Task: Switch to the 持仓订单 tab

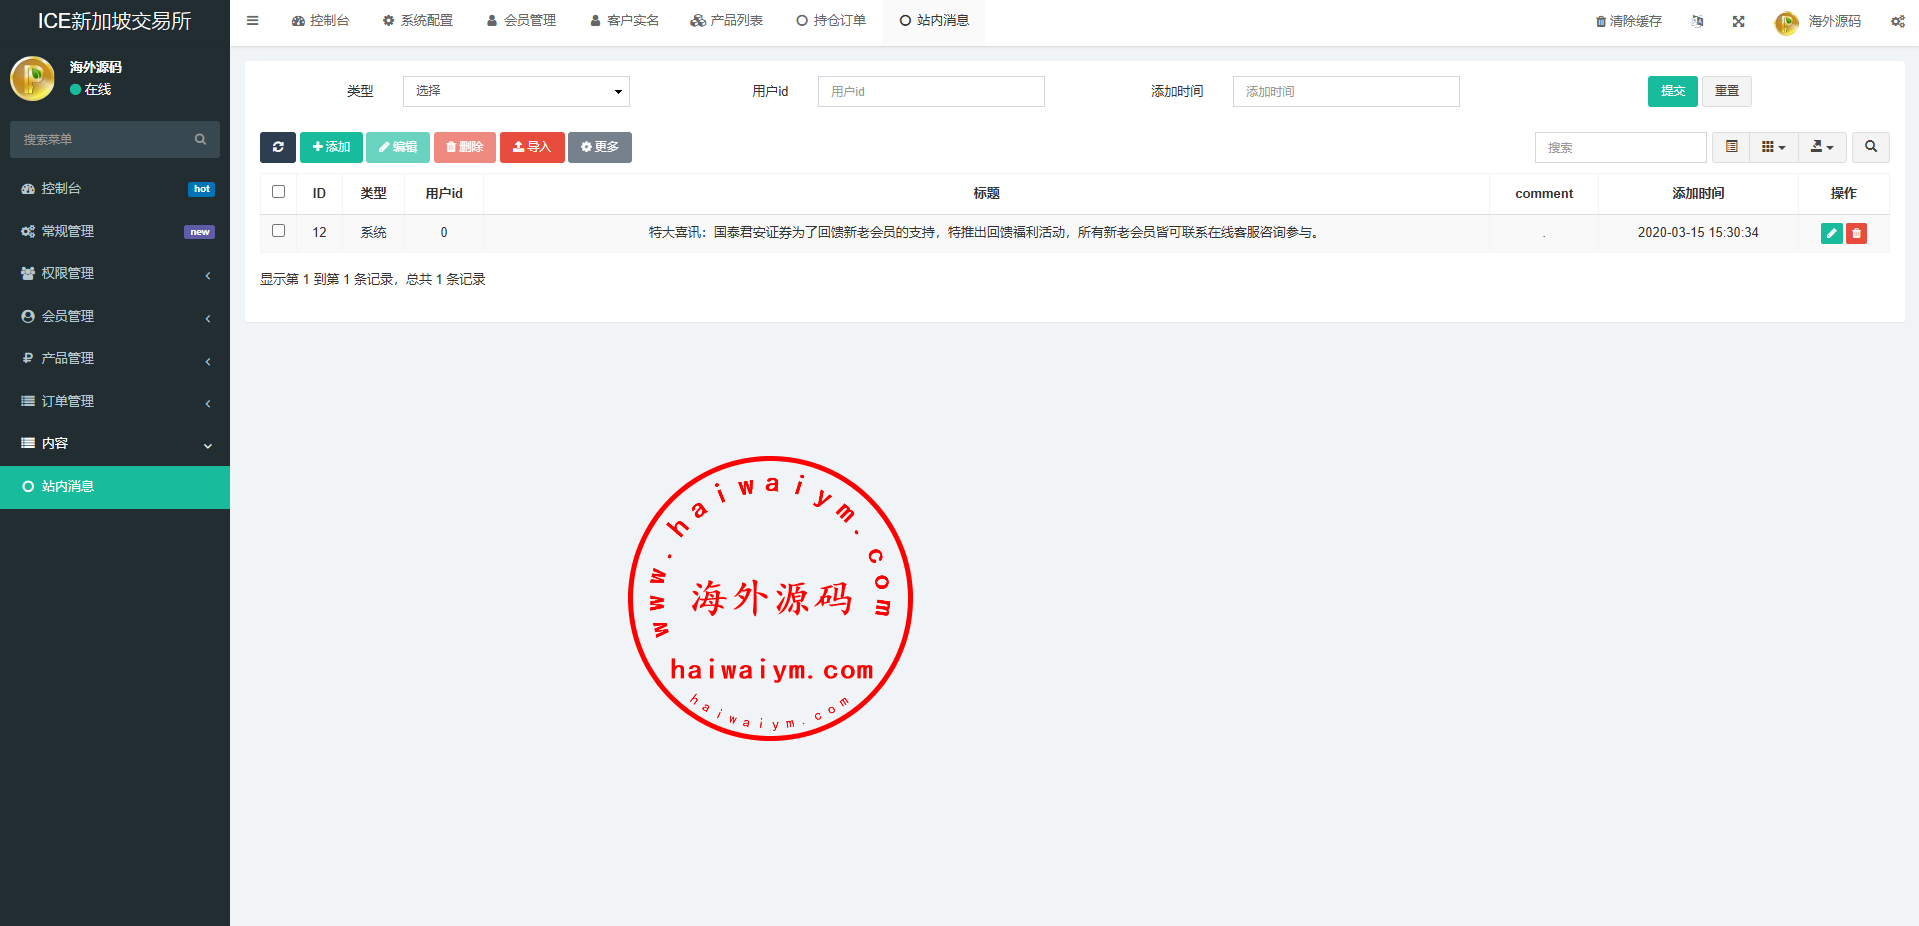Action: click(x=831, y=21)
